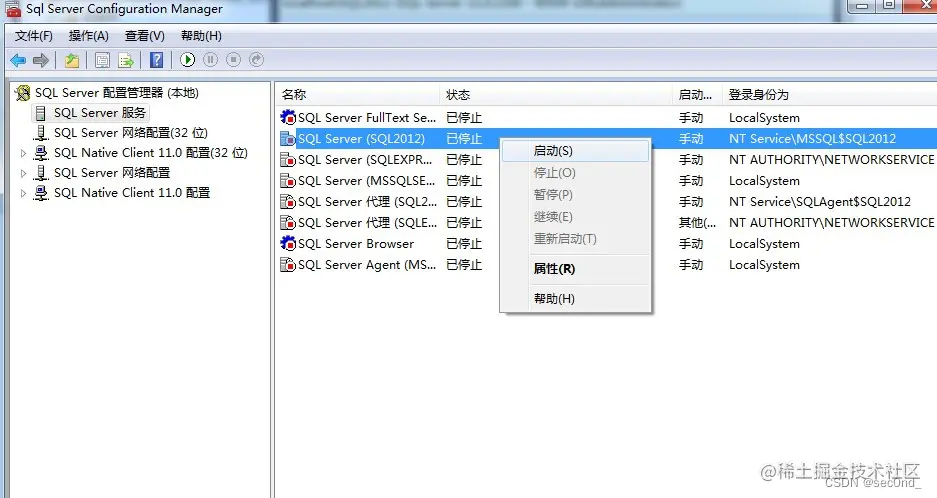Viewport: 937px width, 498px height.
Task: Open the 操作(A) menu
Action: tap(88, 36)
